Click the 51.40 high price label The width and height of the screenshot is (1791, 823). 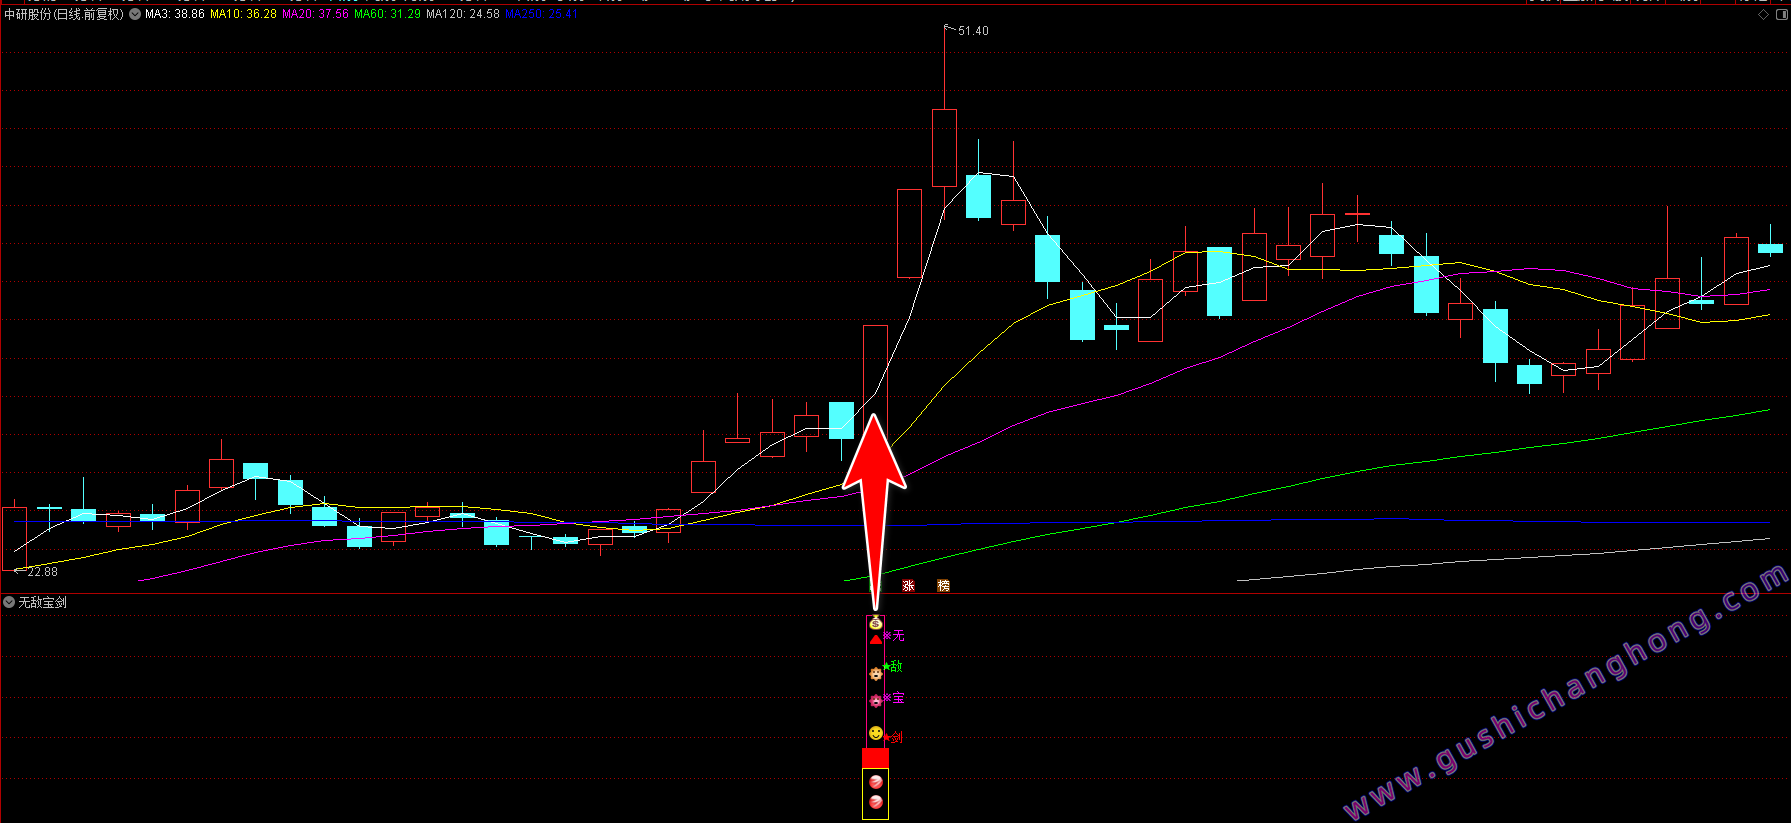973,31
